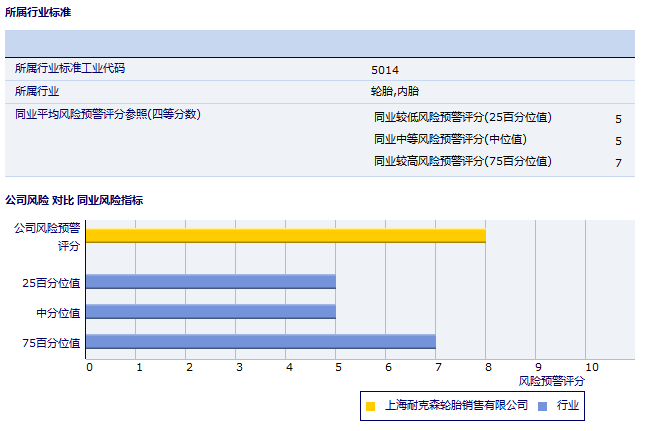Viewport: 663px width, 431px height.
Task: Click the 公司风险 对比 同业风险指标 heading
Action: (x=74, y=200)
